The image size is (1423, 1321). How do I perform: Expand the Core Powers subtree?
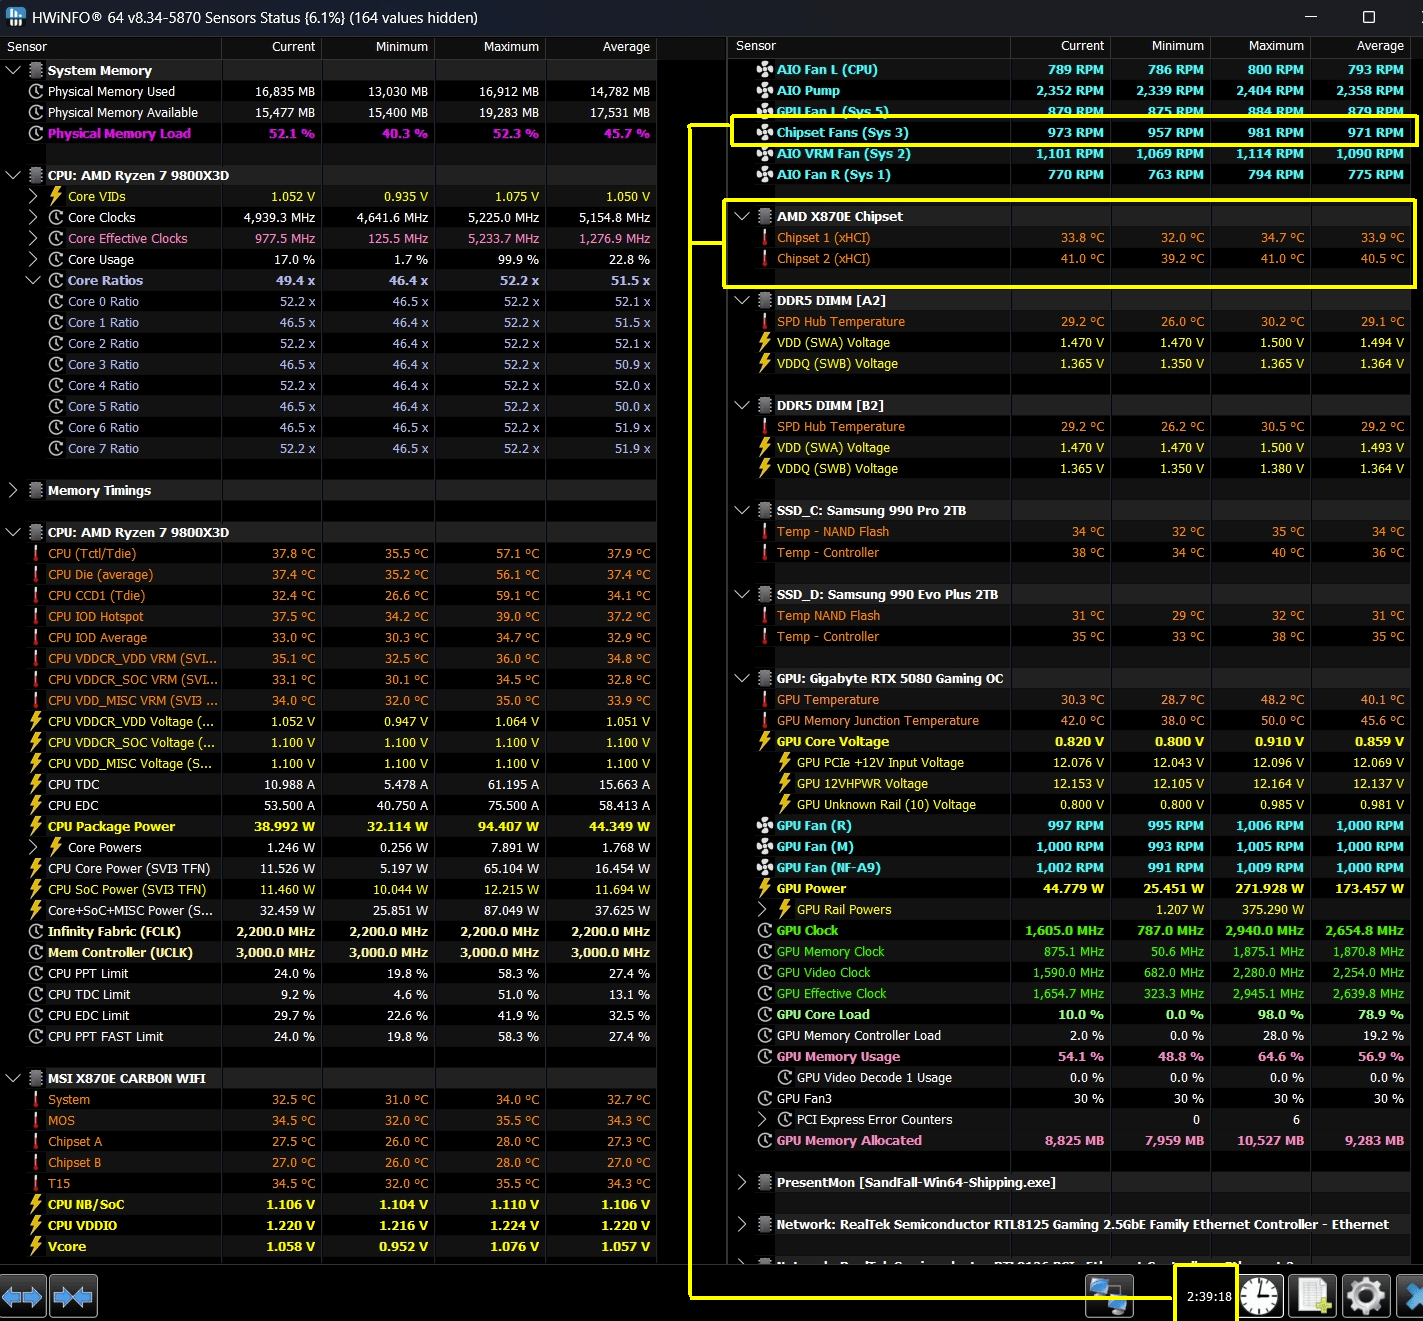click(x=33, y=847)
